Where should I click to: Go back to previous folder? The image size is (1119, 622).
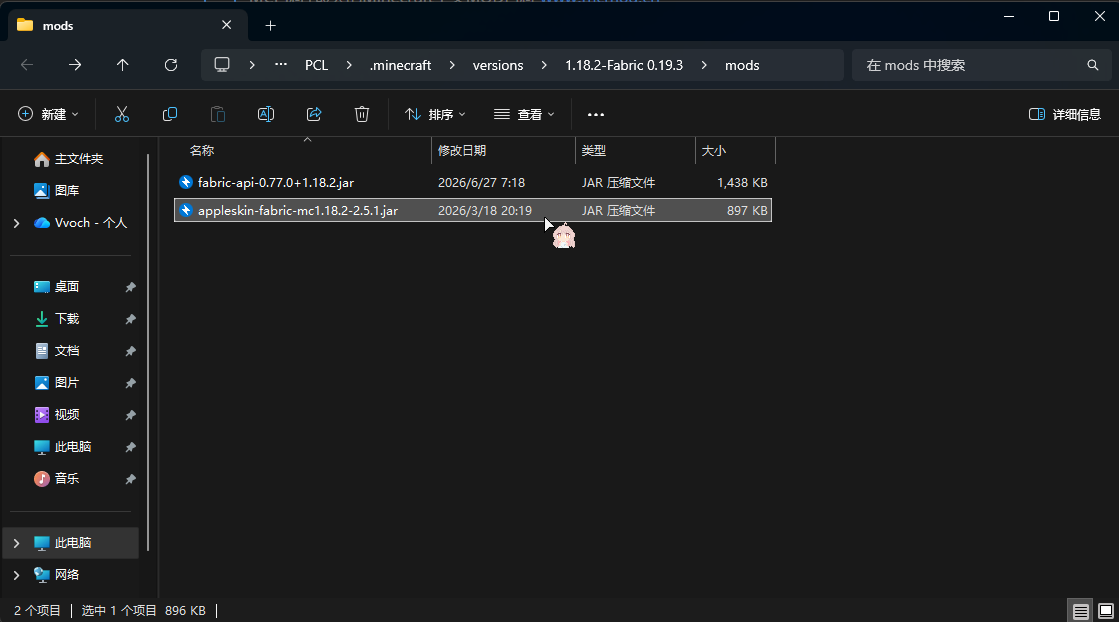tap(27, 65)
